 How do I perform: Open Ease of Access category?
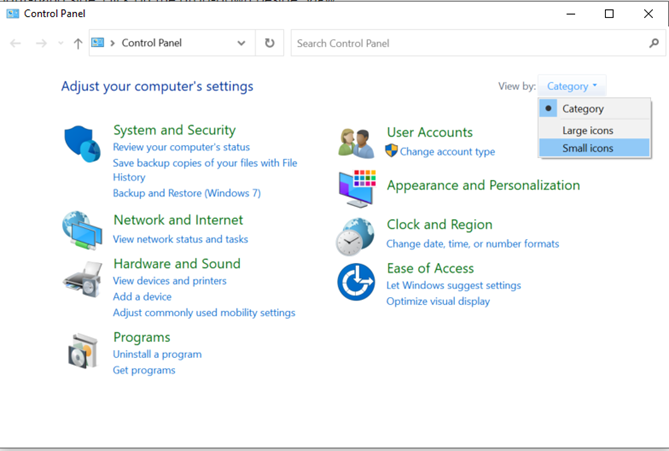click(430, 268)
